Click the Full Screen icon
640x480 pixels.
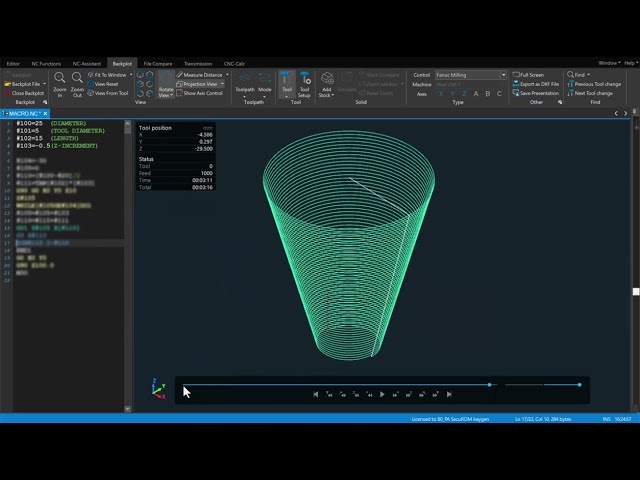coord(516,75)
